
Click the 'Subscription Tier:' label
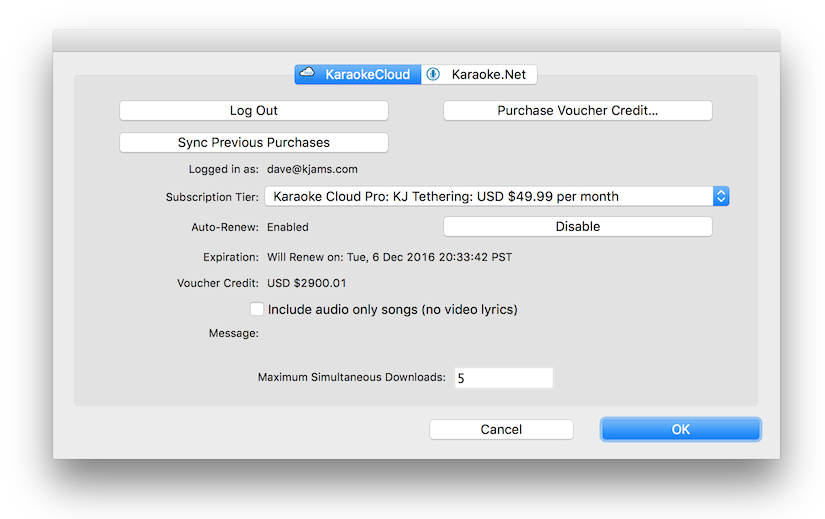click(x=212, y=197)
